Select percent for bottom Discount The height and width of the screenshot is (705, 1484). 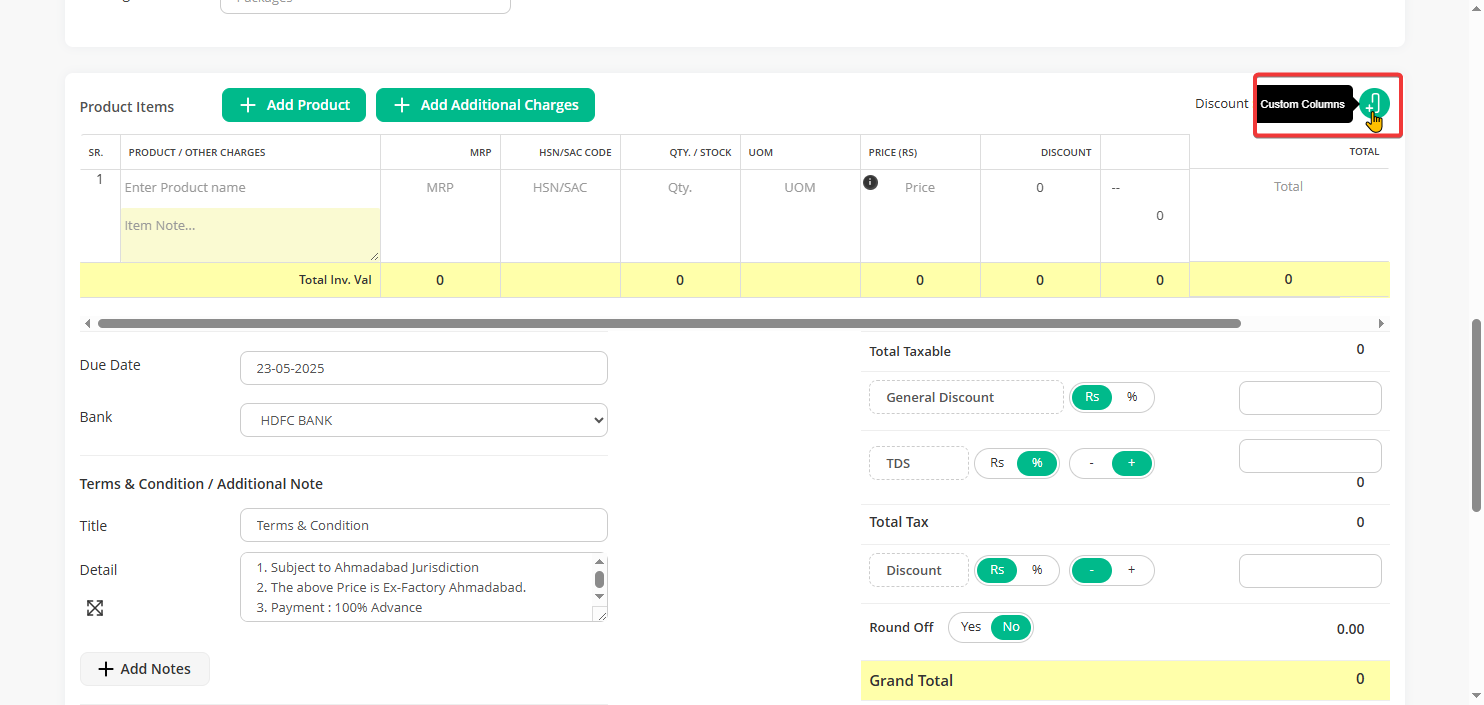[1037, 570]
